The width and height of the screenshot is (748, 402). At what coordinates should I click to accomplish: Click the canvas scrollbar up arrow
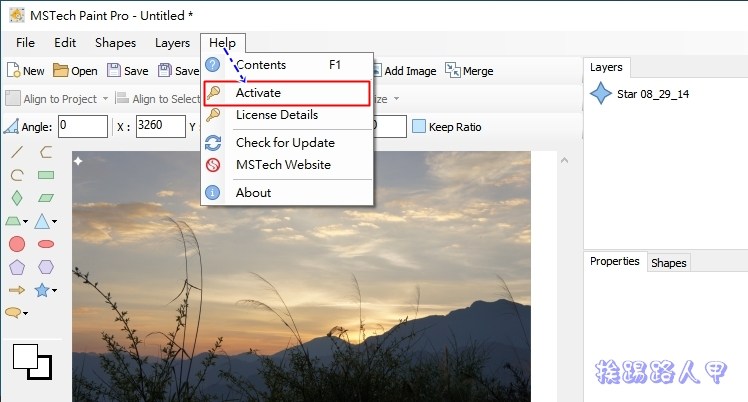point(564,161)
